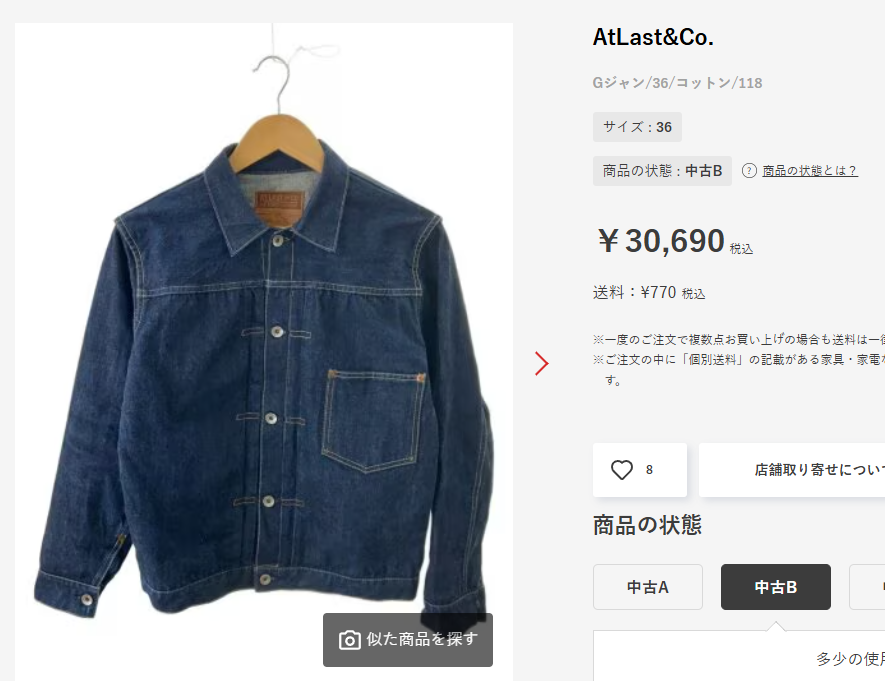Click the 商品の状態：中古B badge
The height and width of the screenshot is (681, 885).
tap(662, 171)
